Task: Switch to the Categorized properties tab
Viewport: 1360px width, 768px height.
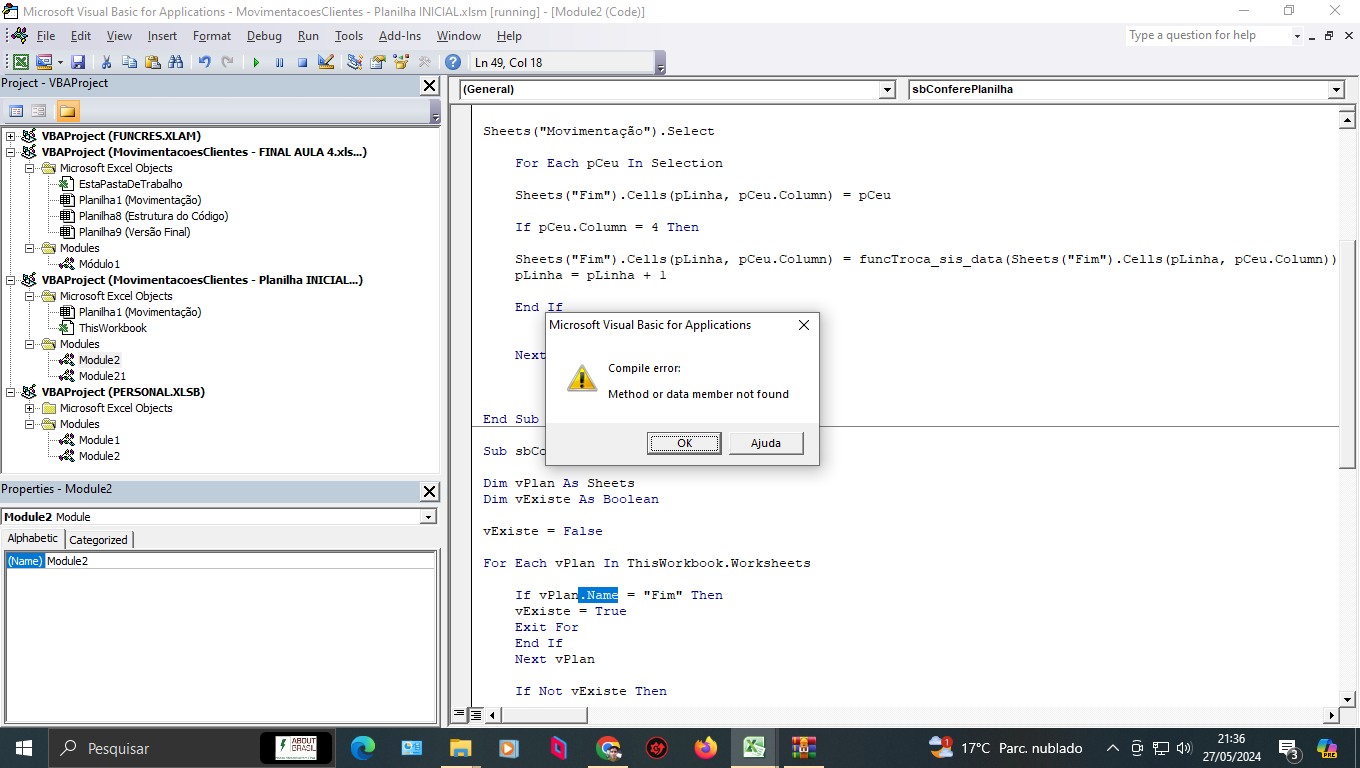Action: (x=99, y=539)
